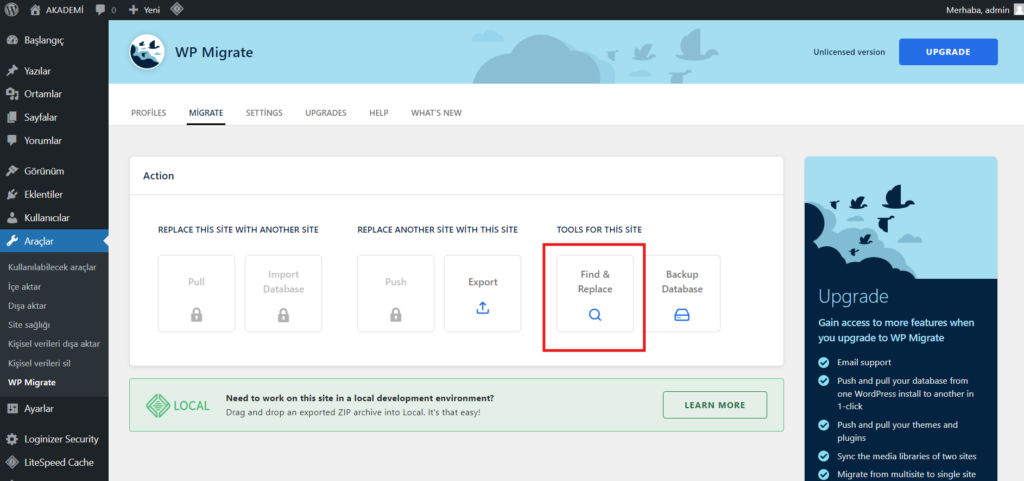
Task: Click the Sayfalar pages icon
Action: tap(12, 117)
